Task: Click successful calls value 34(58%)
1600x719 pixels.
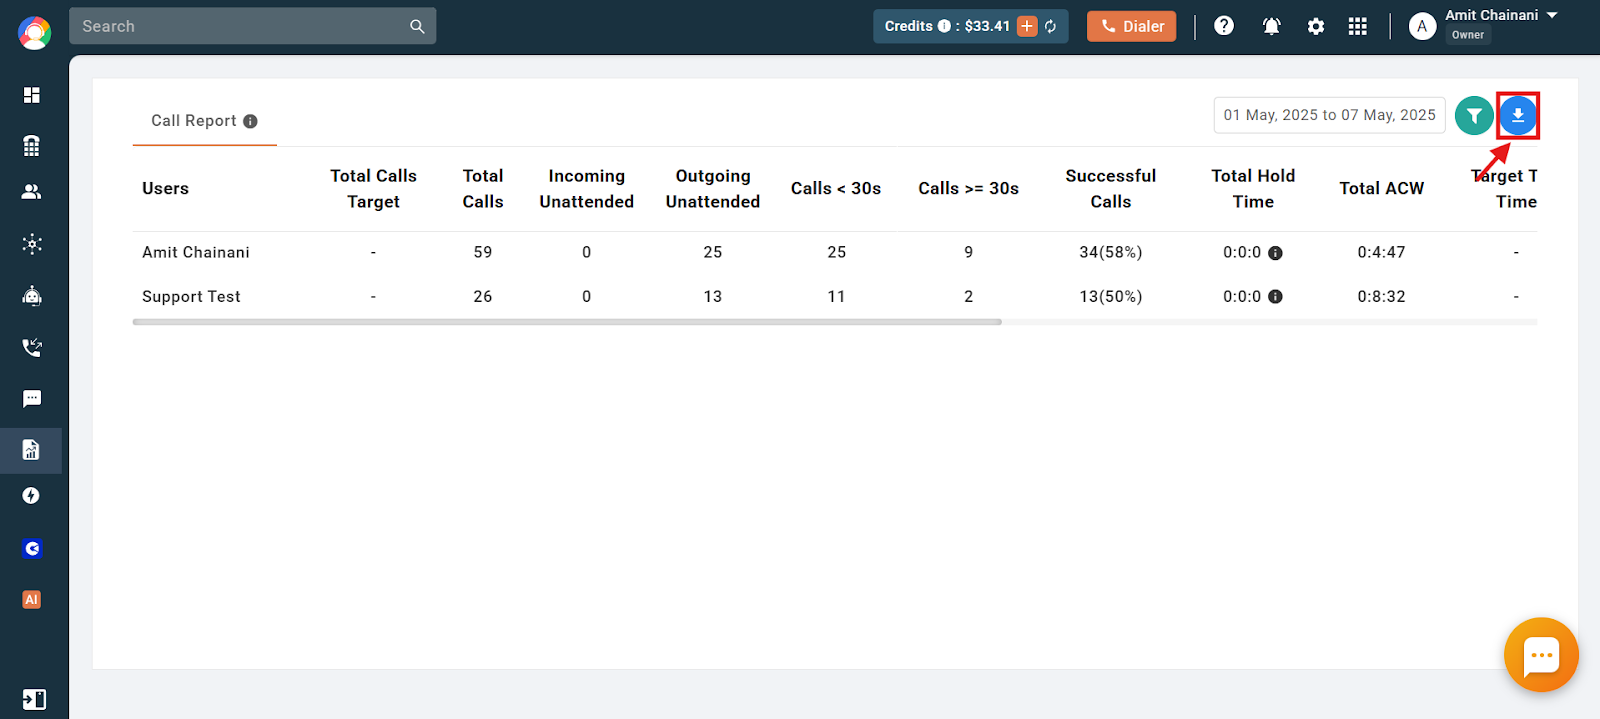Action: click(1110, 252)
